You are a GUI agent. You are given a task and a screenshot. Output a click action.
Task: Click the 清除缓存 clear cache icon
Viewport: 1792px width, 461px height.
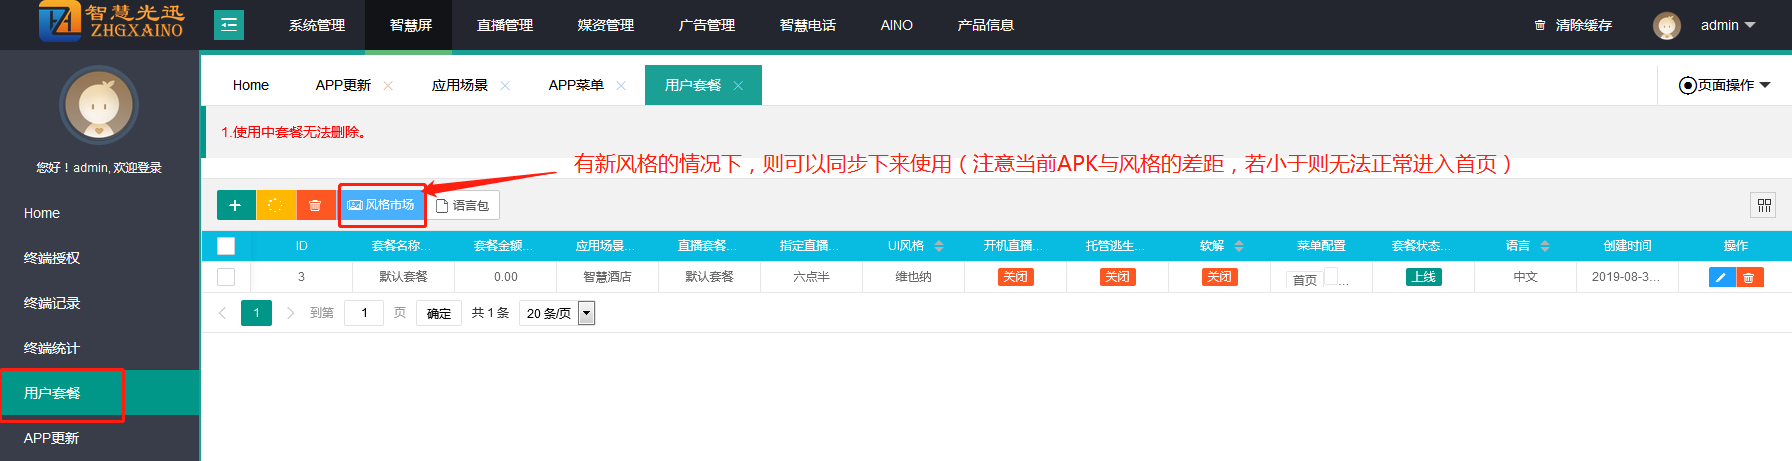pyautogui.click(x=1540, y=25)
